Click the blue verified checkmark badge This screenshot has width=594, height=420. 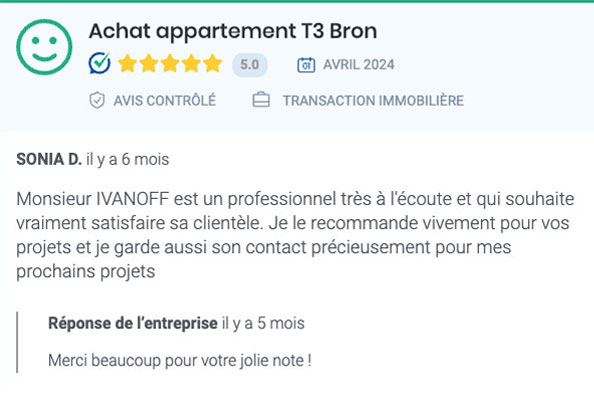[x=100, y=63]
